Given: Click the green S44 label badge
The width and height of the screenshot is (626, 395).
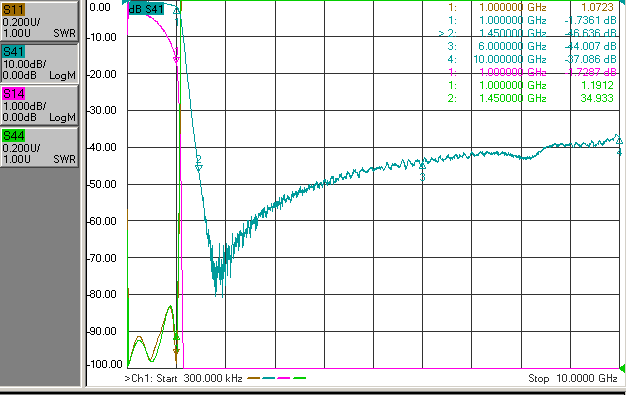Looking at the screenshot, I should coord(13,135).
